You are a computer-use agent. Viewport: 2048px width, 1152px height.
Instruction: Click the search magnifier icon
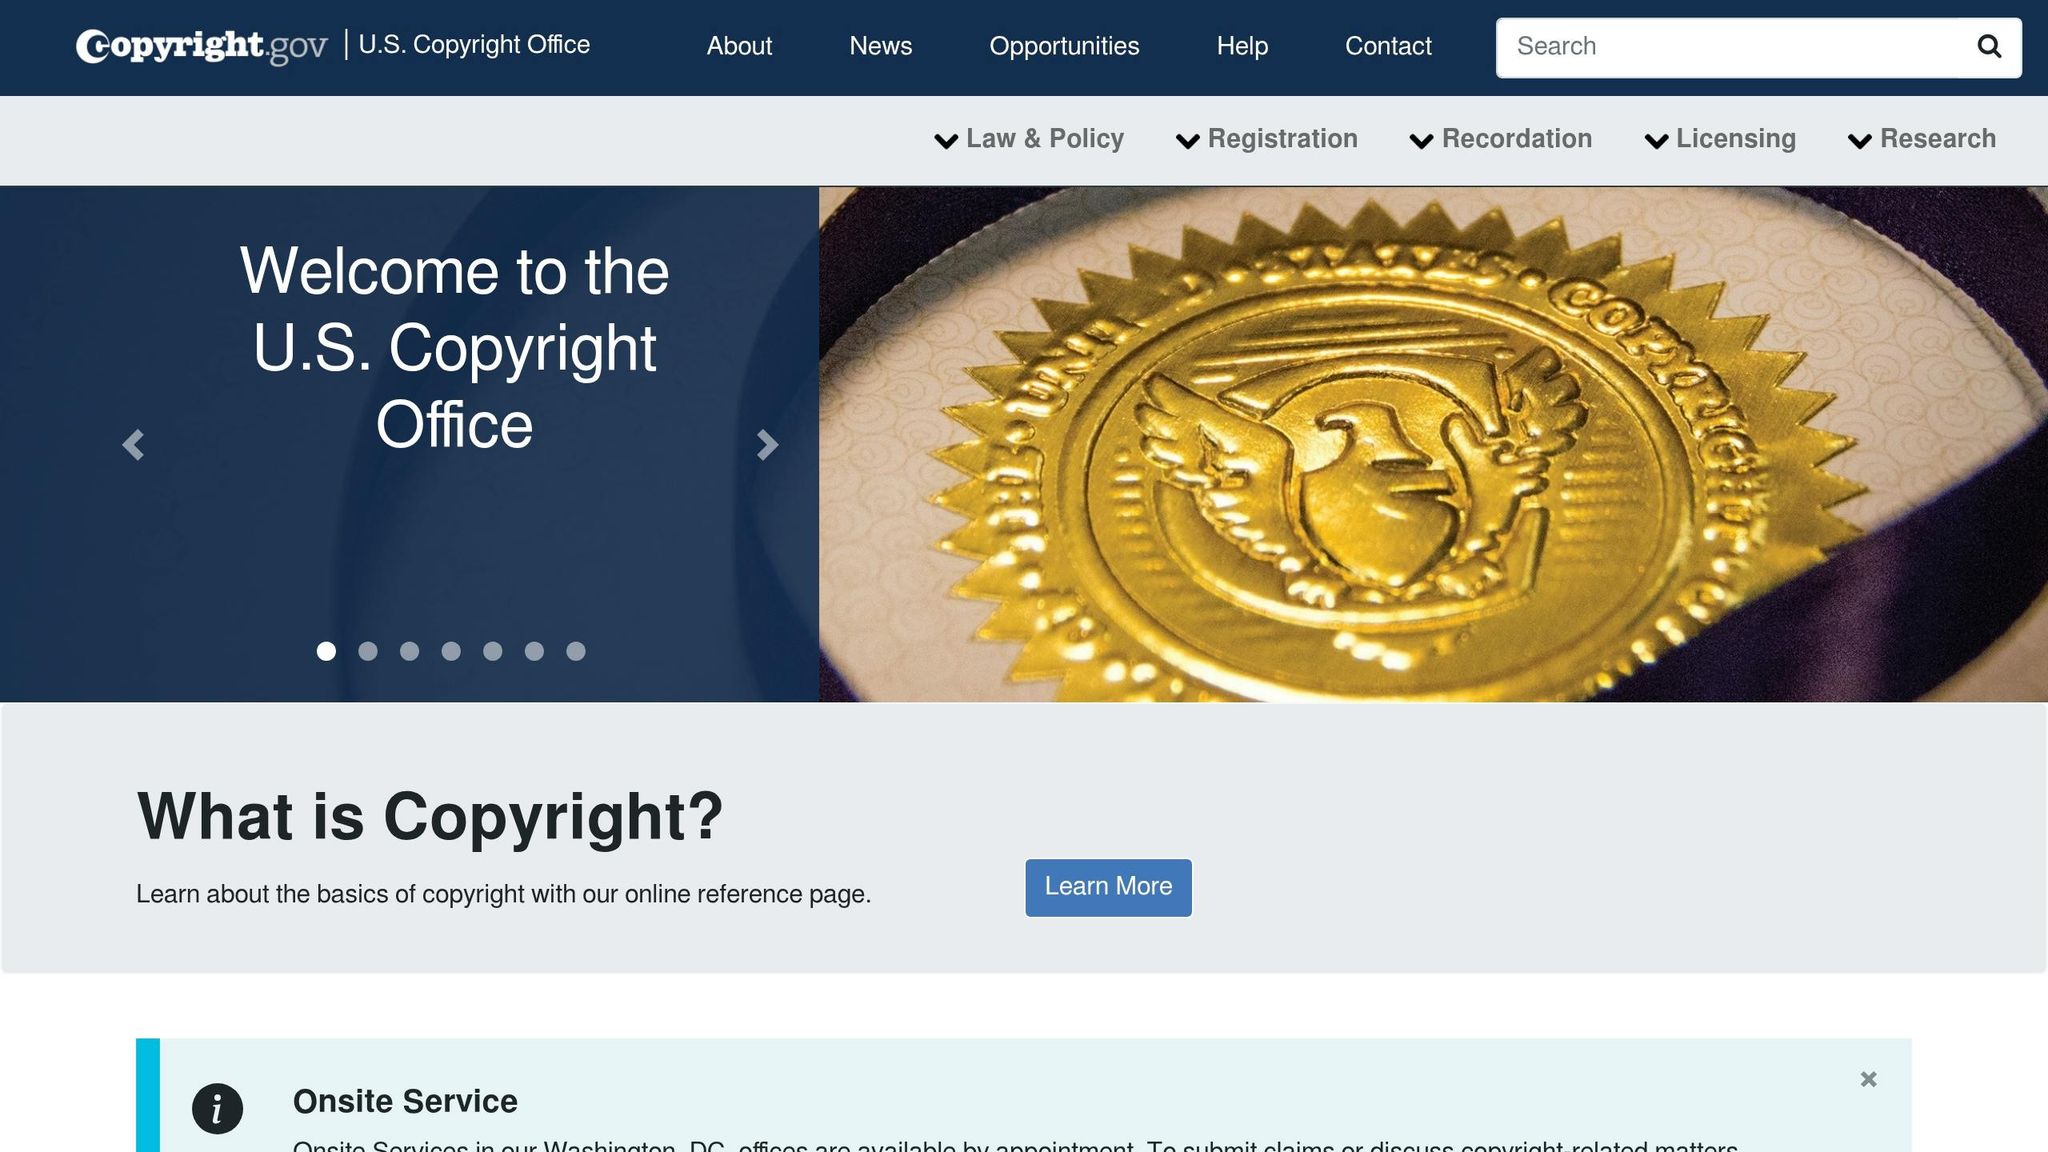click(1989, 46)
